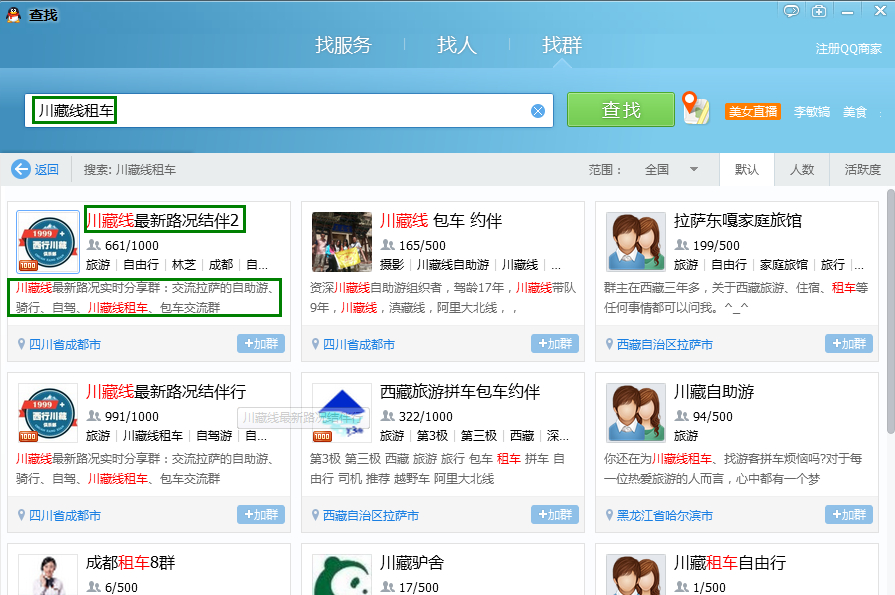Click the 川藏线 包车 约伴 group photo
The image size is (895, 595).
click(x=342, y=242)
